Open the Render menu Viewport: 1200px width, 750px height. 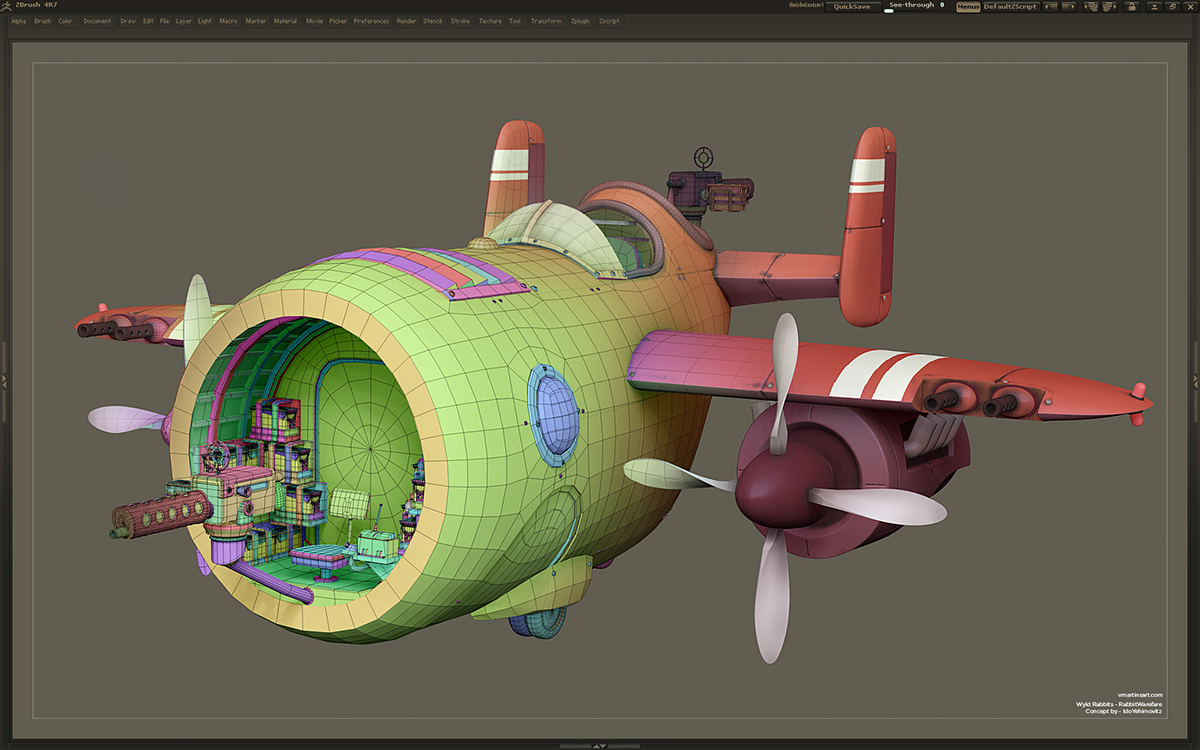406,21
